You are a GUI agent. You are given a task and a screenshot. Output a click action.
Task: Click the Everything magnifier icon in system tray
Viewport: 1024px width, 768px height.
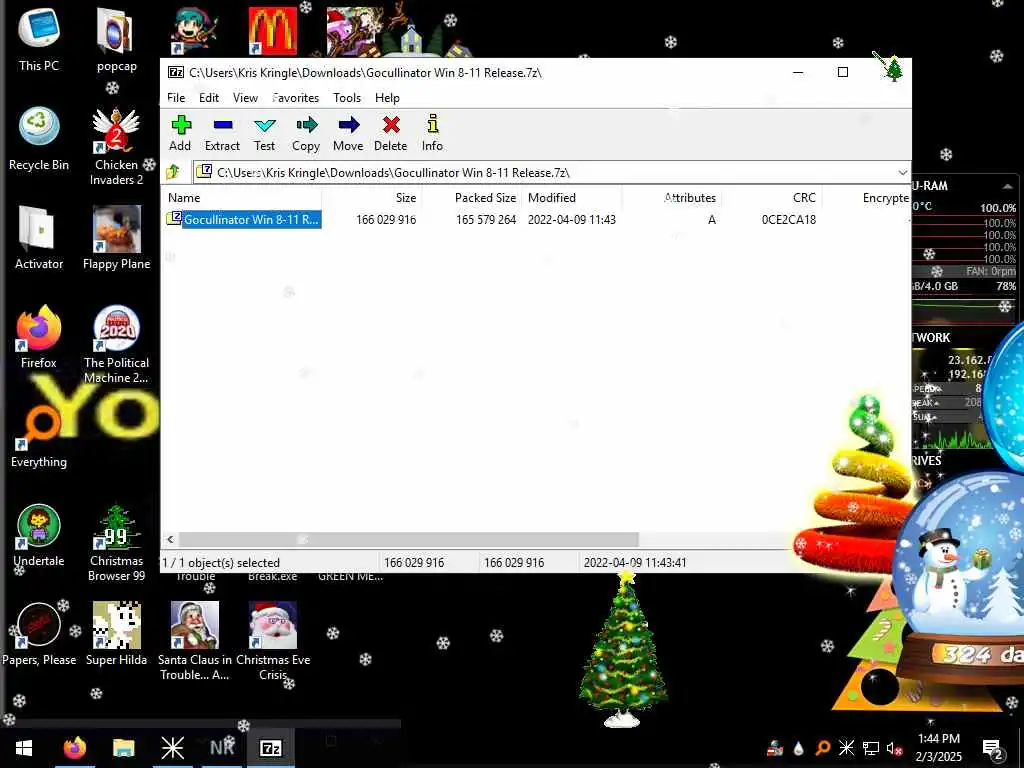[823, 748]
